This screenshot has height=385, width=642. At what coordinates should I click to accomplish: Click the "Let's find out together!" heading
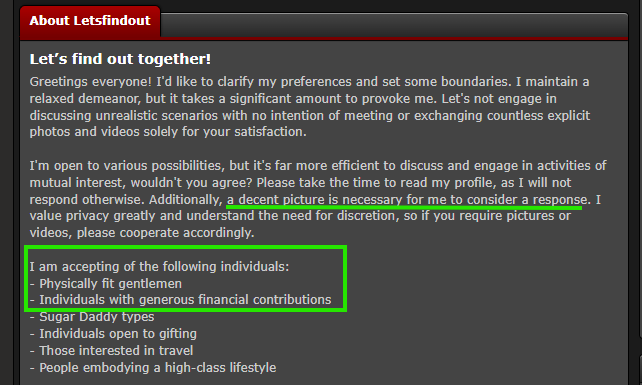coord(120,59)
